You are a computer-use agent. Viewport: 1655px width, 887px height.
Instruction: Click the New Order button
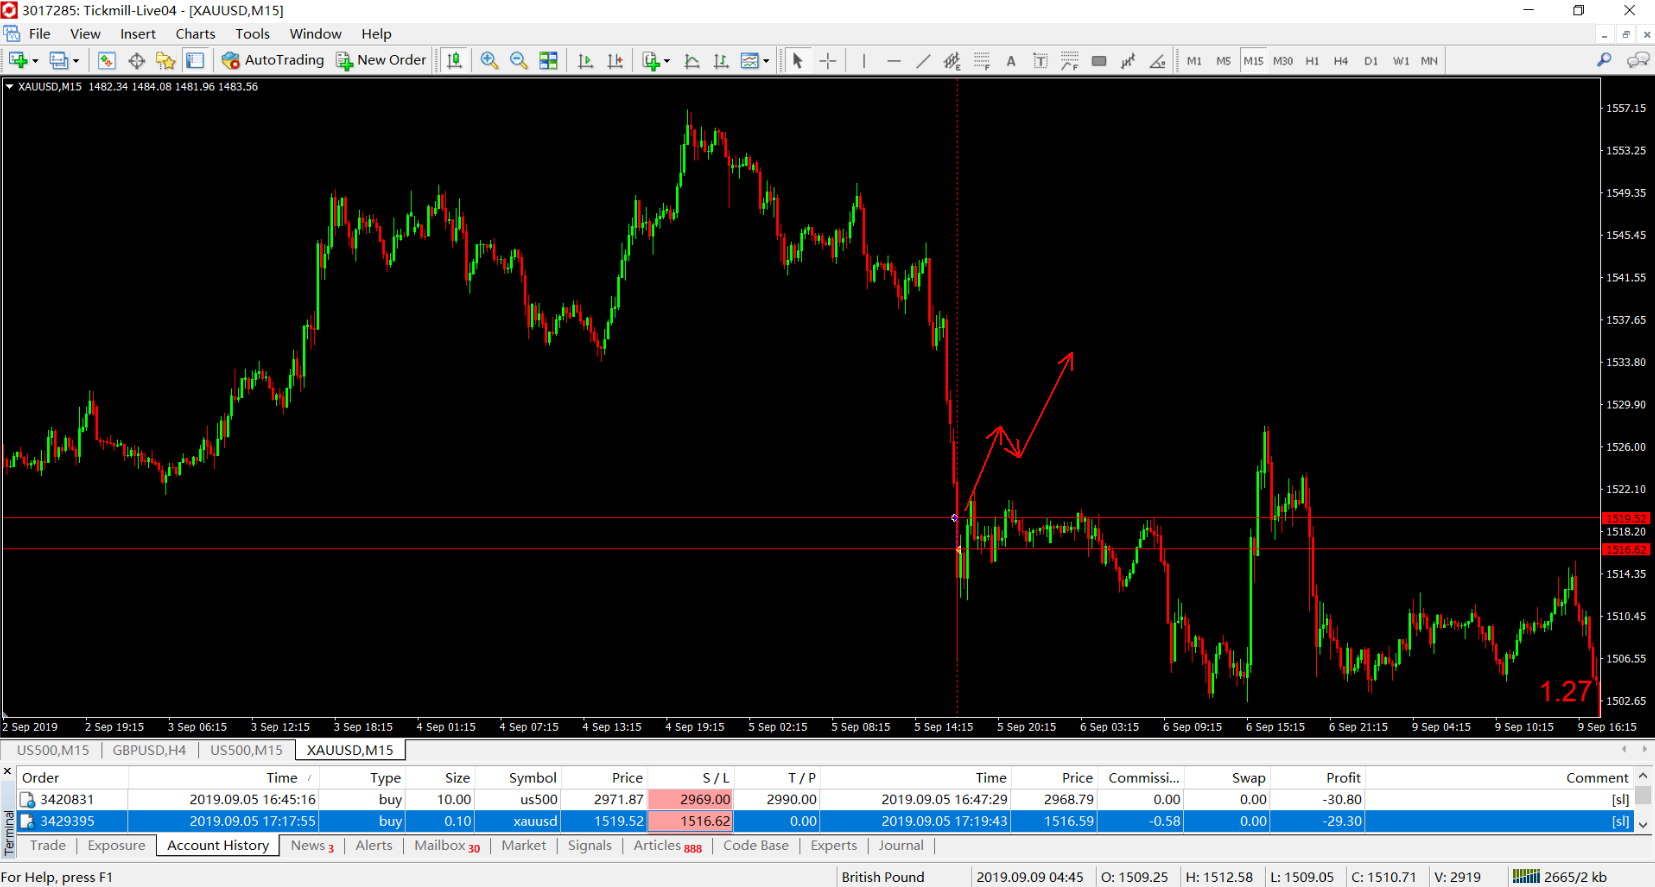(x=381, y=61)
